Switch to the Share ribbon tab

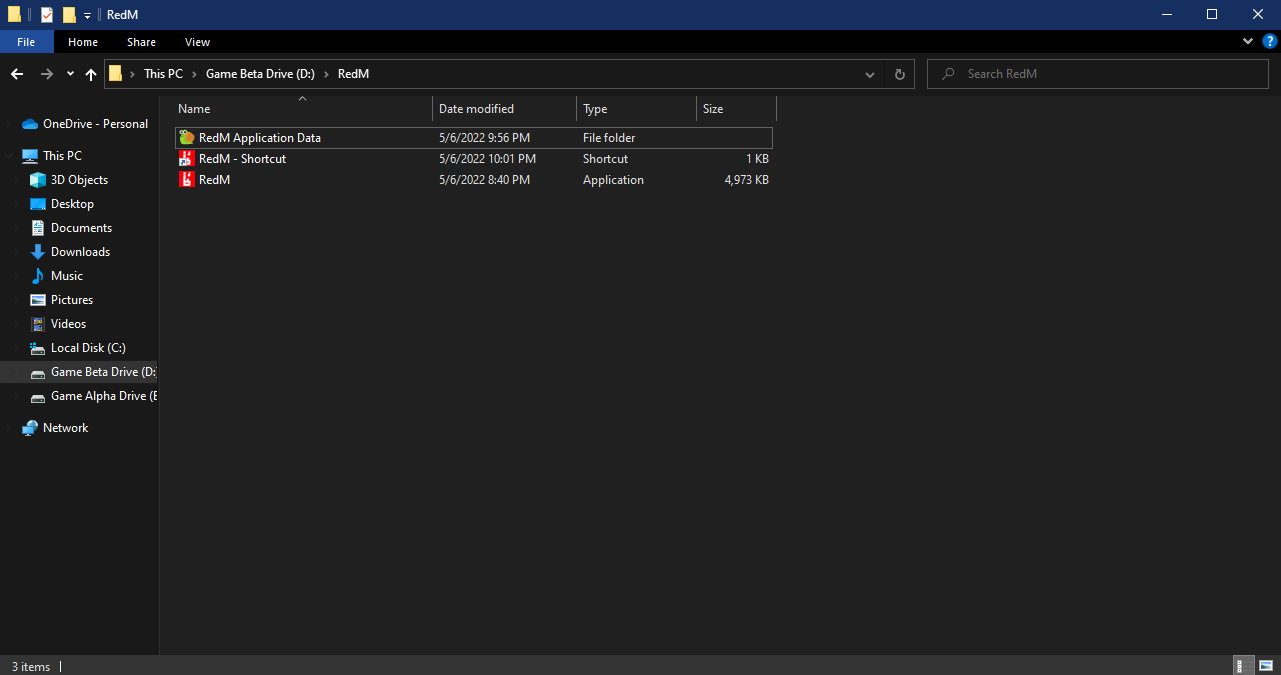click(141, 42)
